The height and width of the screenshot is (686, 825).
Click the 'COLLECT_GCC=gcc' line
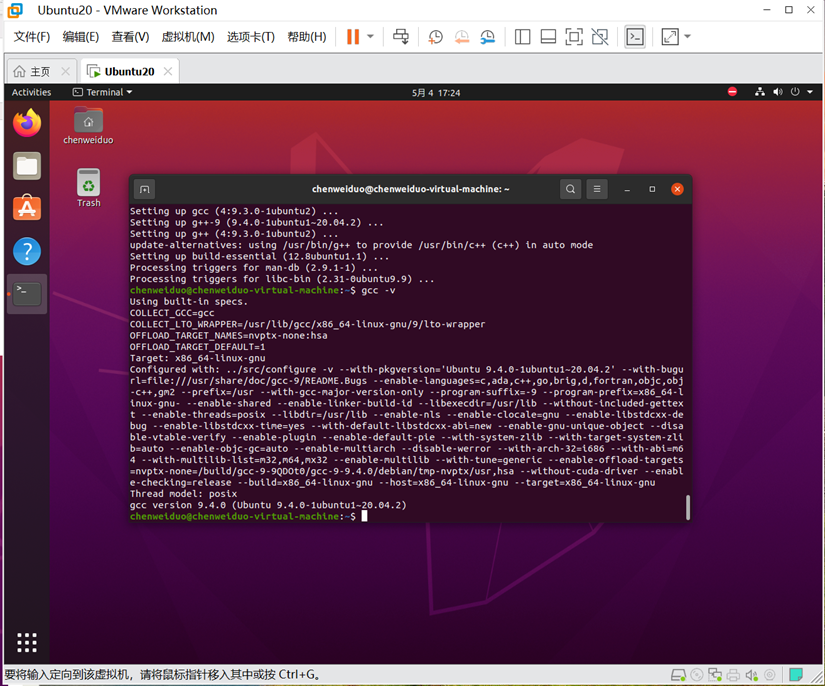pyautogui.click(x=172, y=313)
